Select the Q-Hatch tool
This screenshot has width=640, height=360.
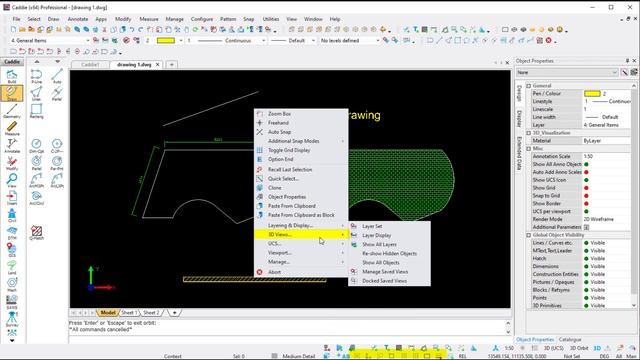click(x=36, y=233)
